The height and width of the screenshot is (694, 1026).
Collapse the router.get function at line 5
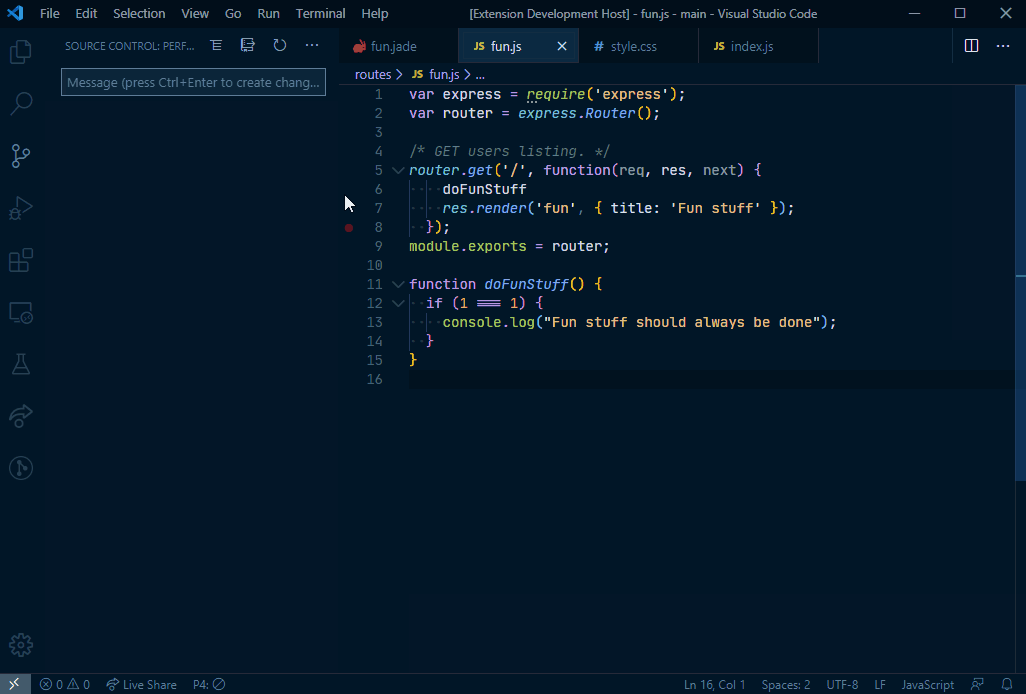[397, 169]
